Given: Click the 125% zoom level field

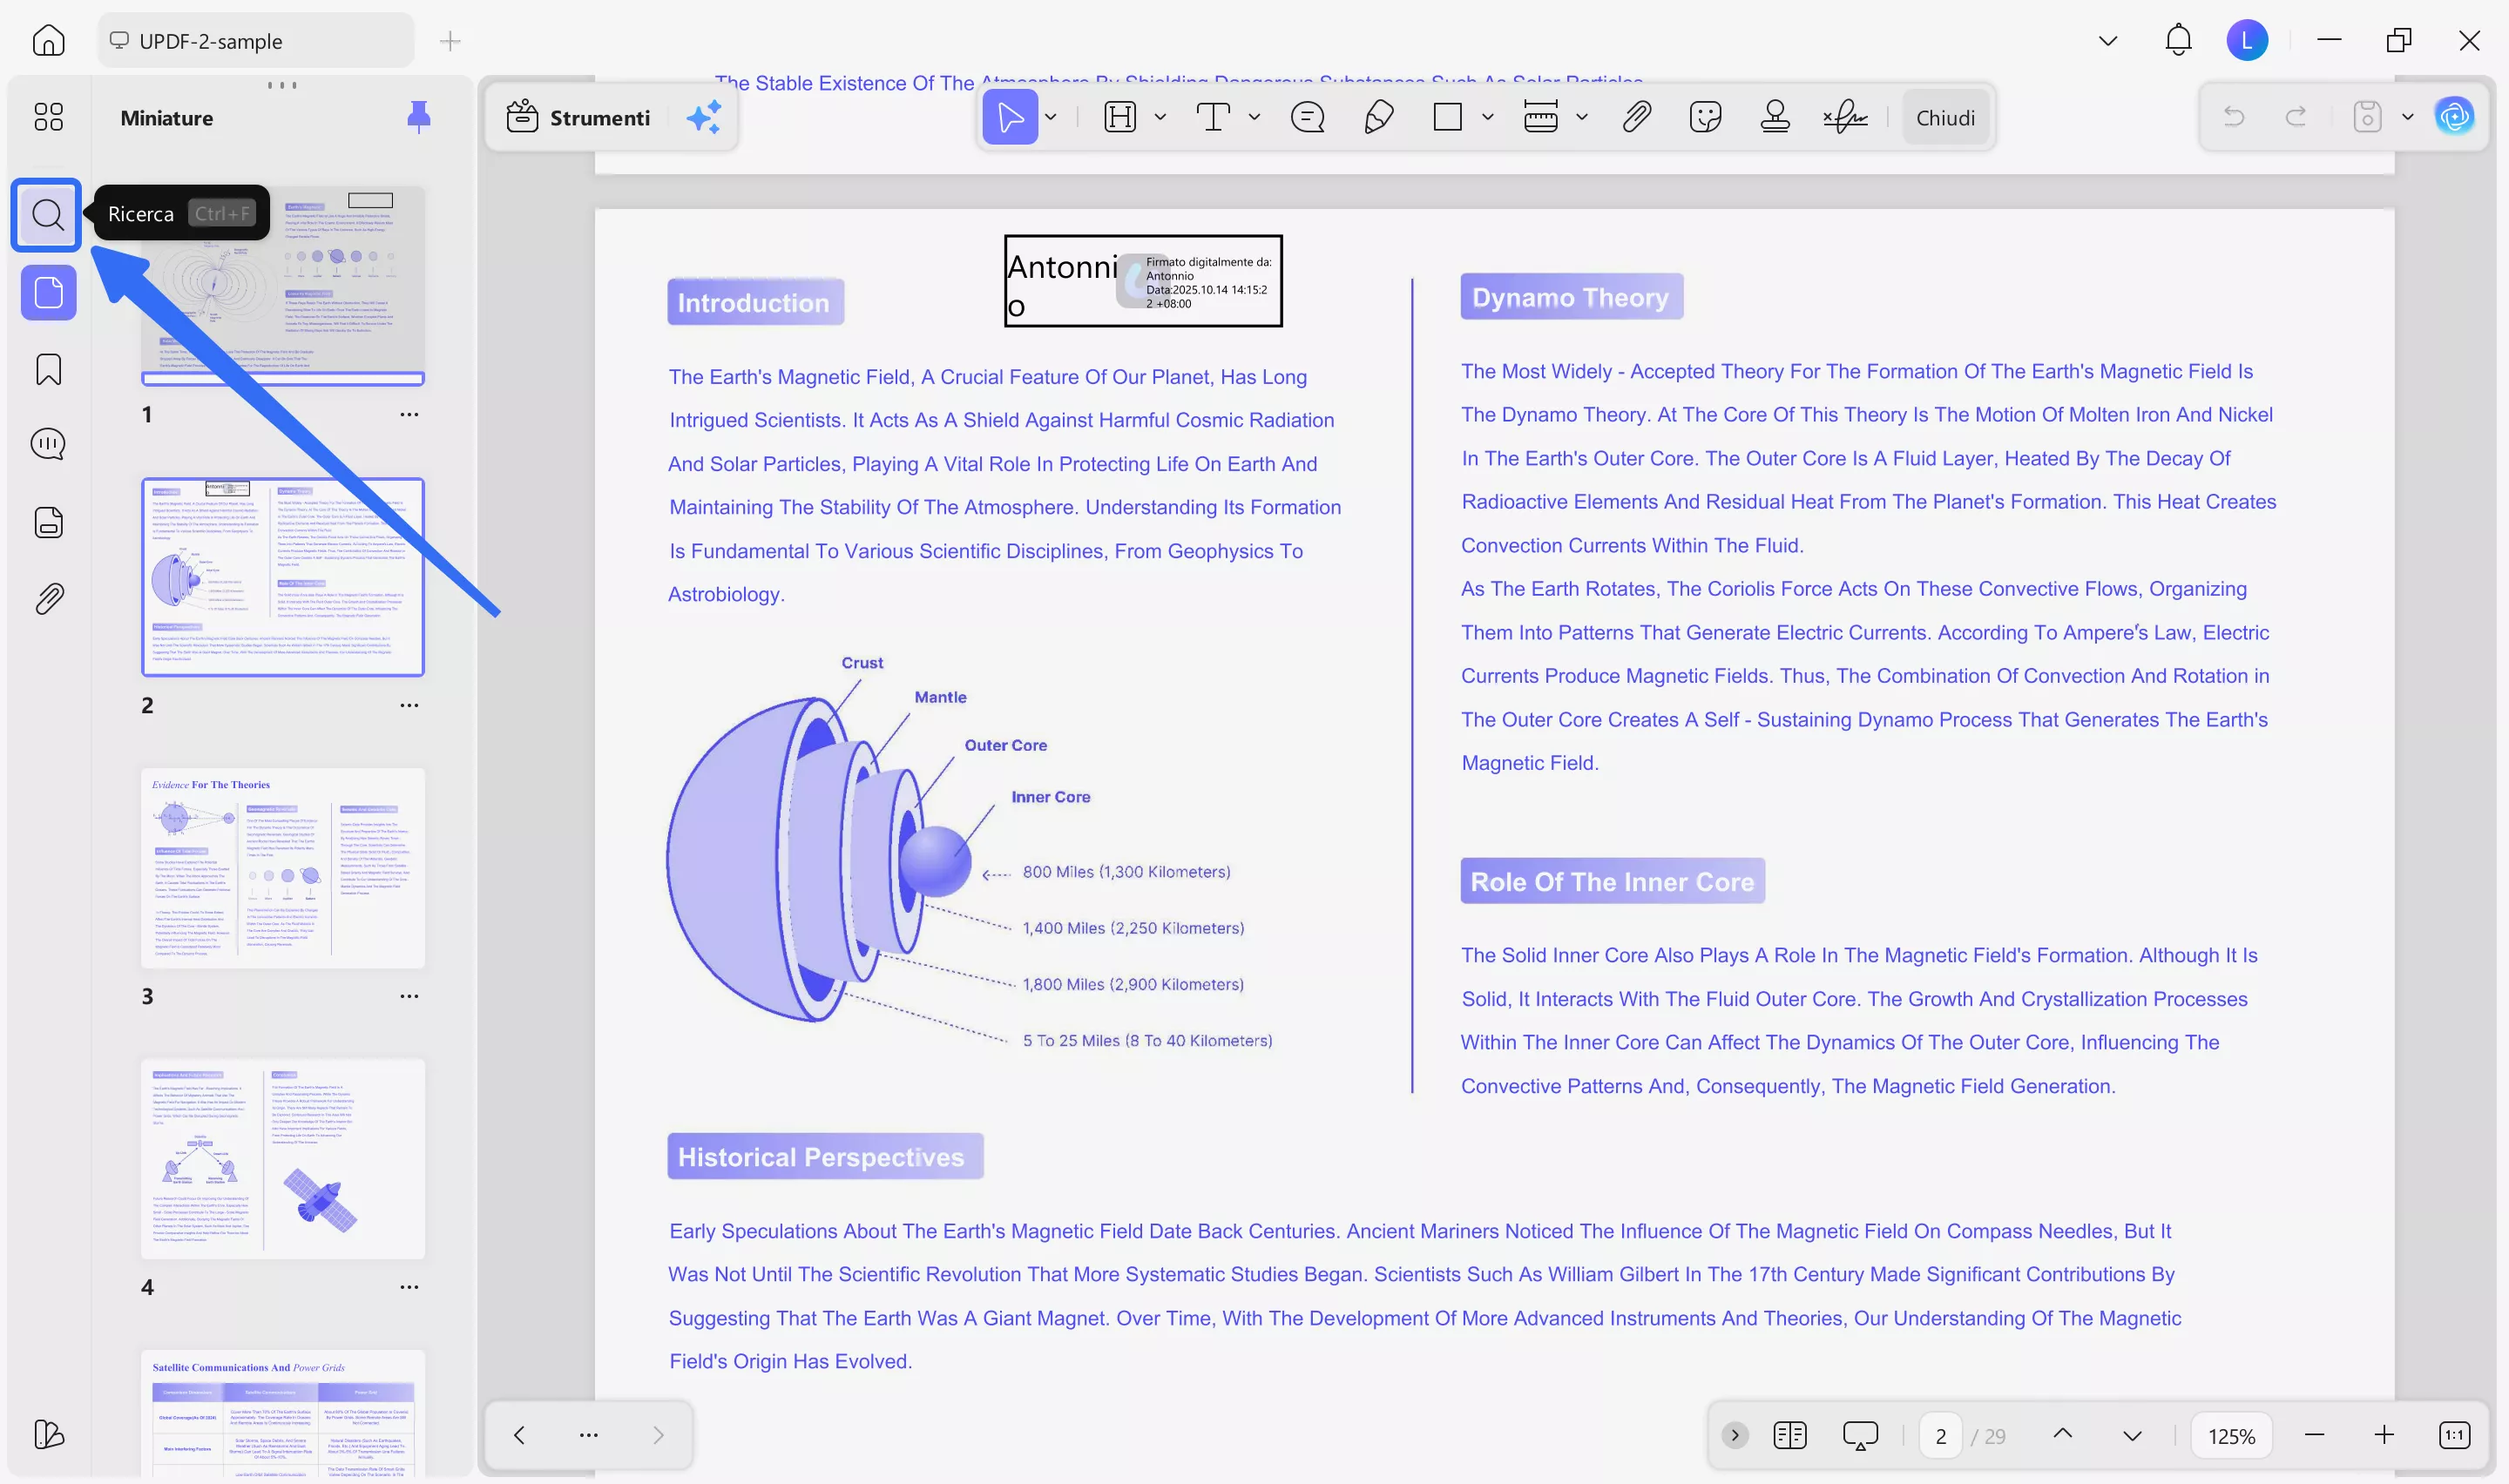Looking at the screenshot, I should coord(2231,1435).
